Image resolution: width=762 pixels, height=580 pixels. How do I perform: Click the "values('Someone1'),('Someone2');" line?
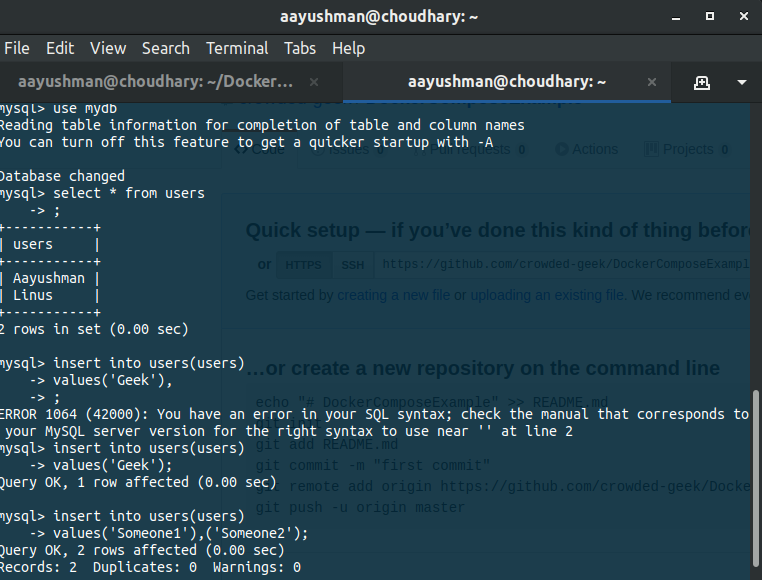click(180, 533)
